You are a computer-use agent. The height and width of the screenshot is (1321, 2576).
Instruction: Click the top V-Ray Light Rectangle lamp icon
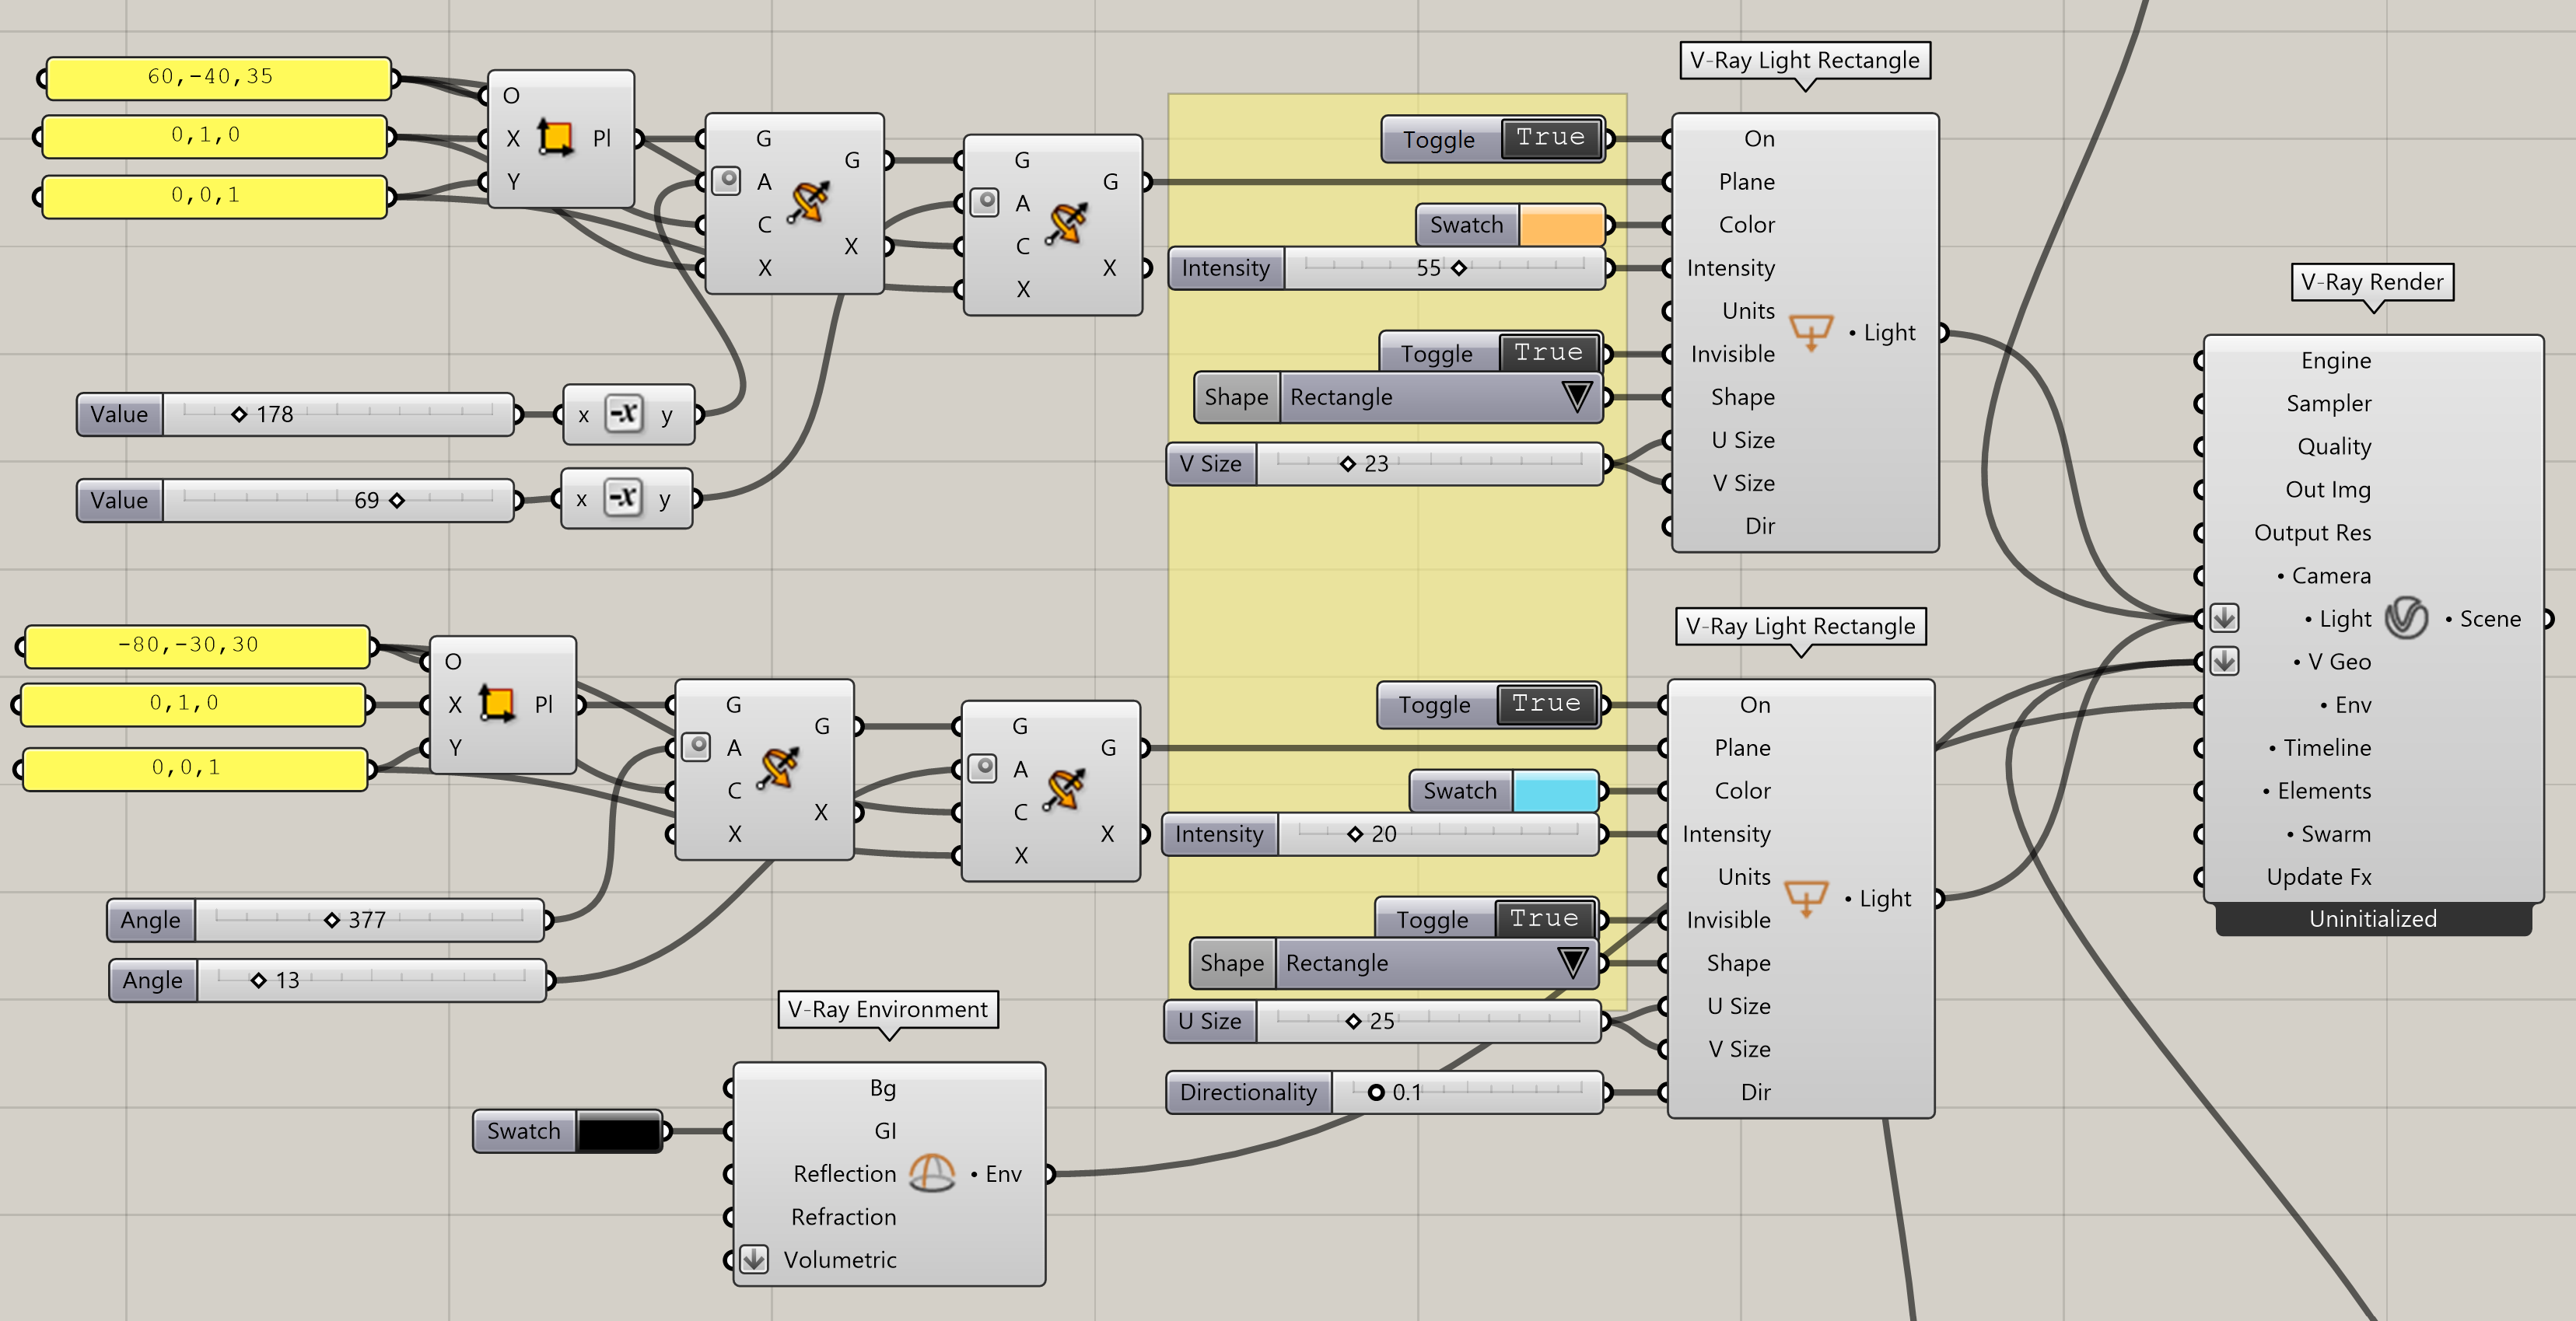pos(1811,332)
